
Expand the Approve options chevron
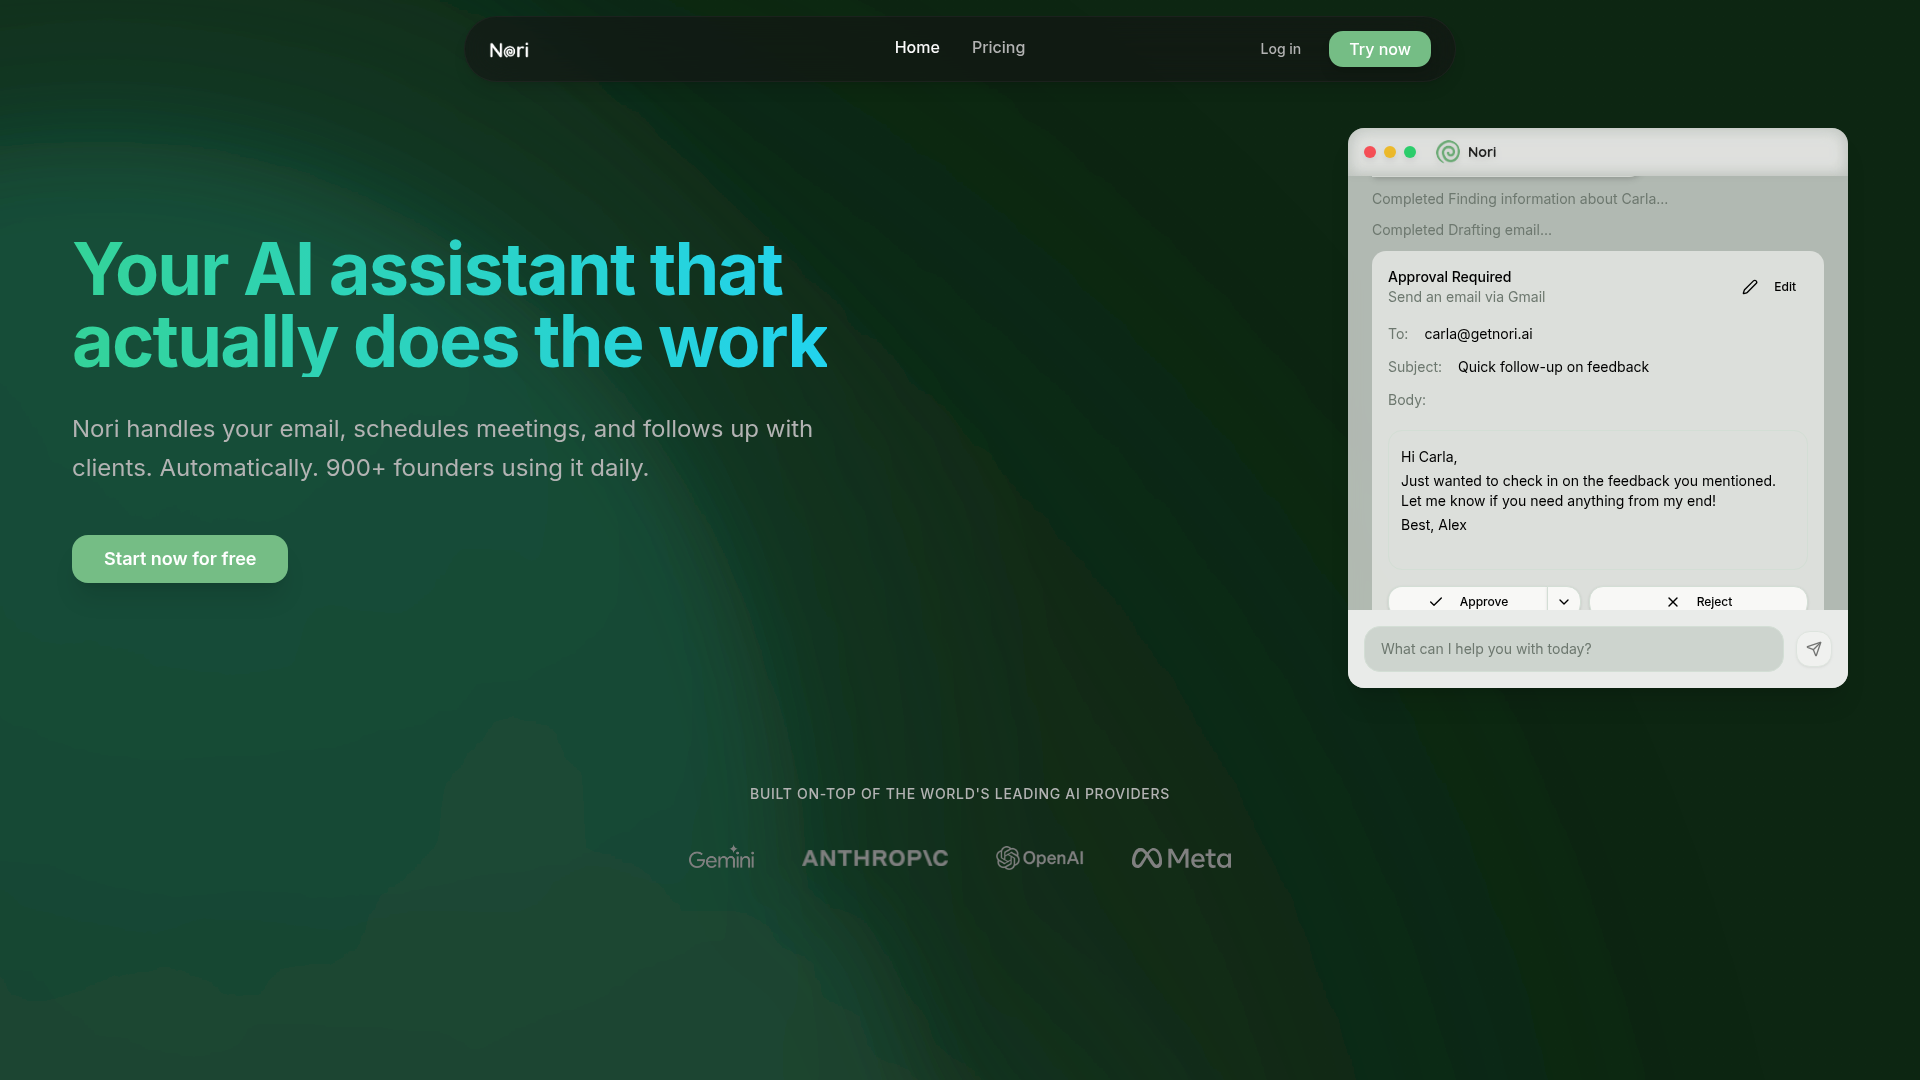(1564, 601)
